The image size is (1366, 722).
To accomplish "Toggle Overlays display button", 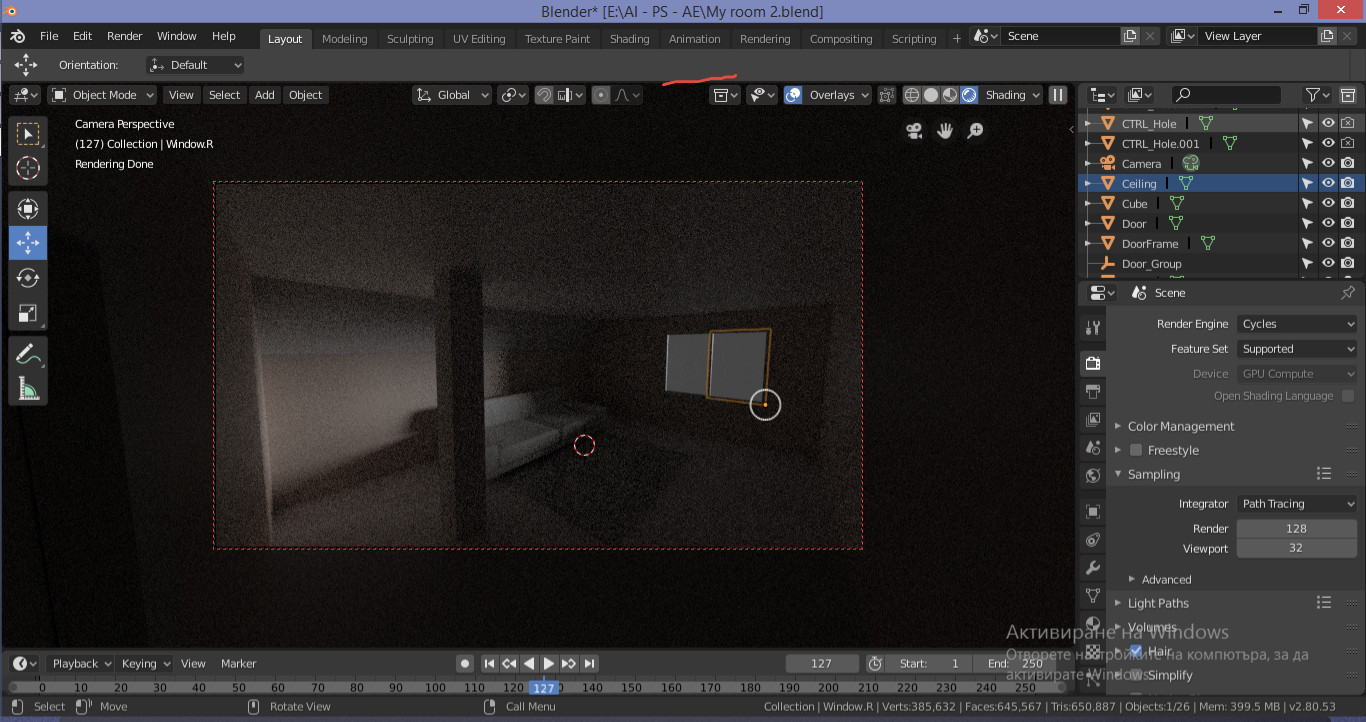I will [793, 95].
